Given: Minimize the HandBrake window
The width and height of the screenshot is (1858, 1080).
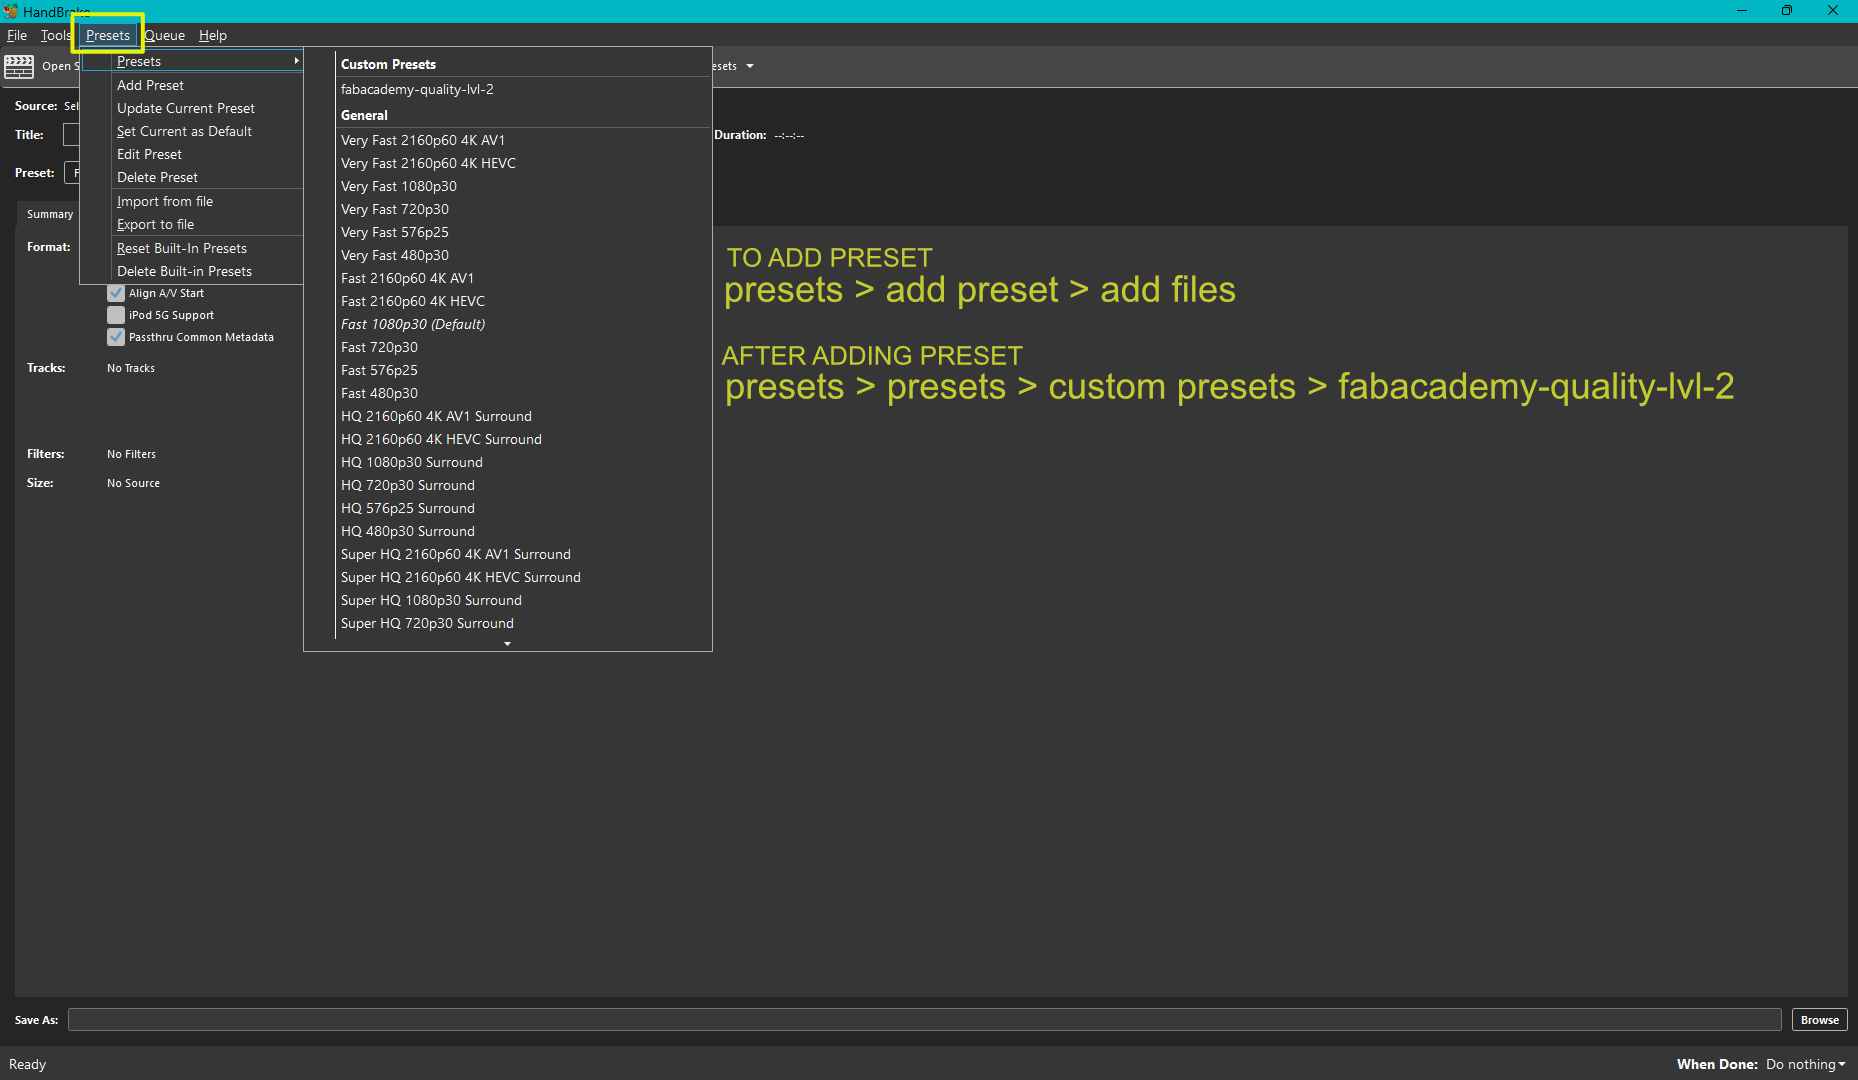Looking at the screenshot, I should coord(1741,11).
